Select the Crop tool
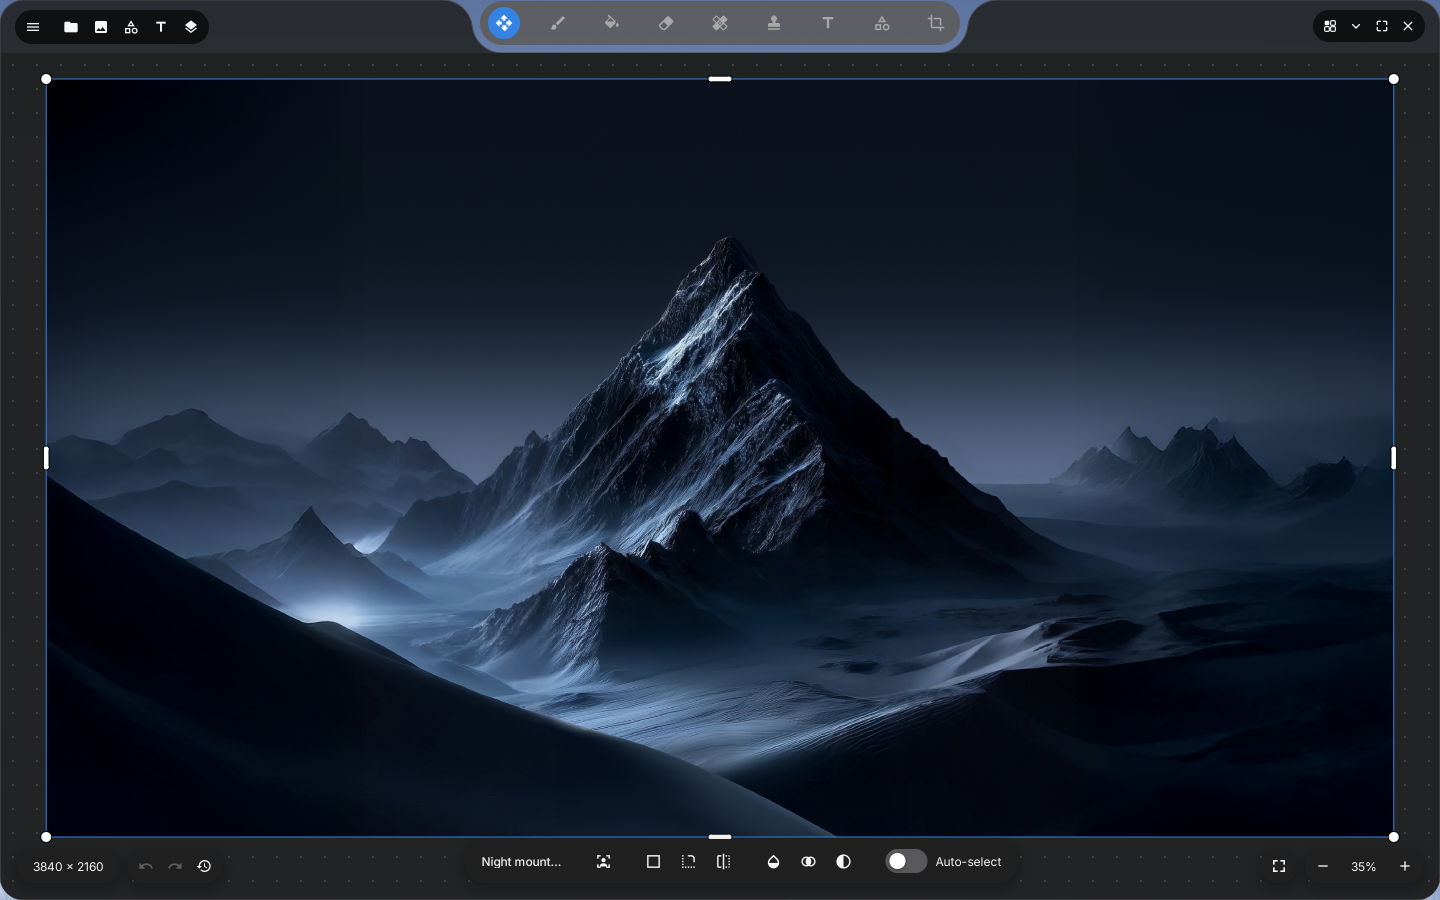The height and width of the screenshot is (900, 1440). 936,23
